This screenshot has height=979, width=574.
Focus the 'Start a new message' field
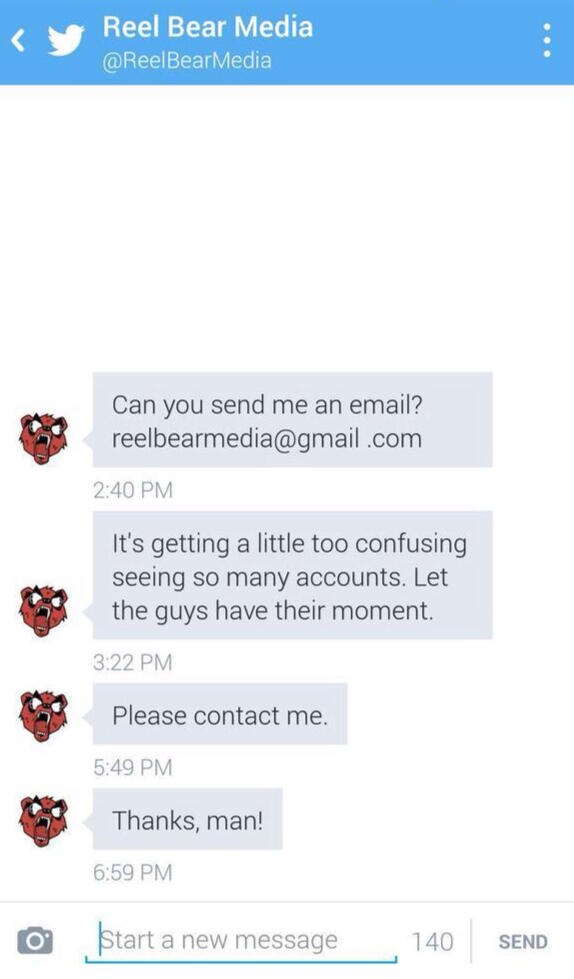(241, 941)
